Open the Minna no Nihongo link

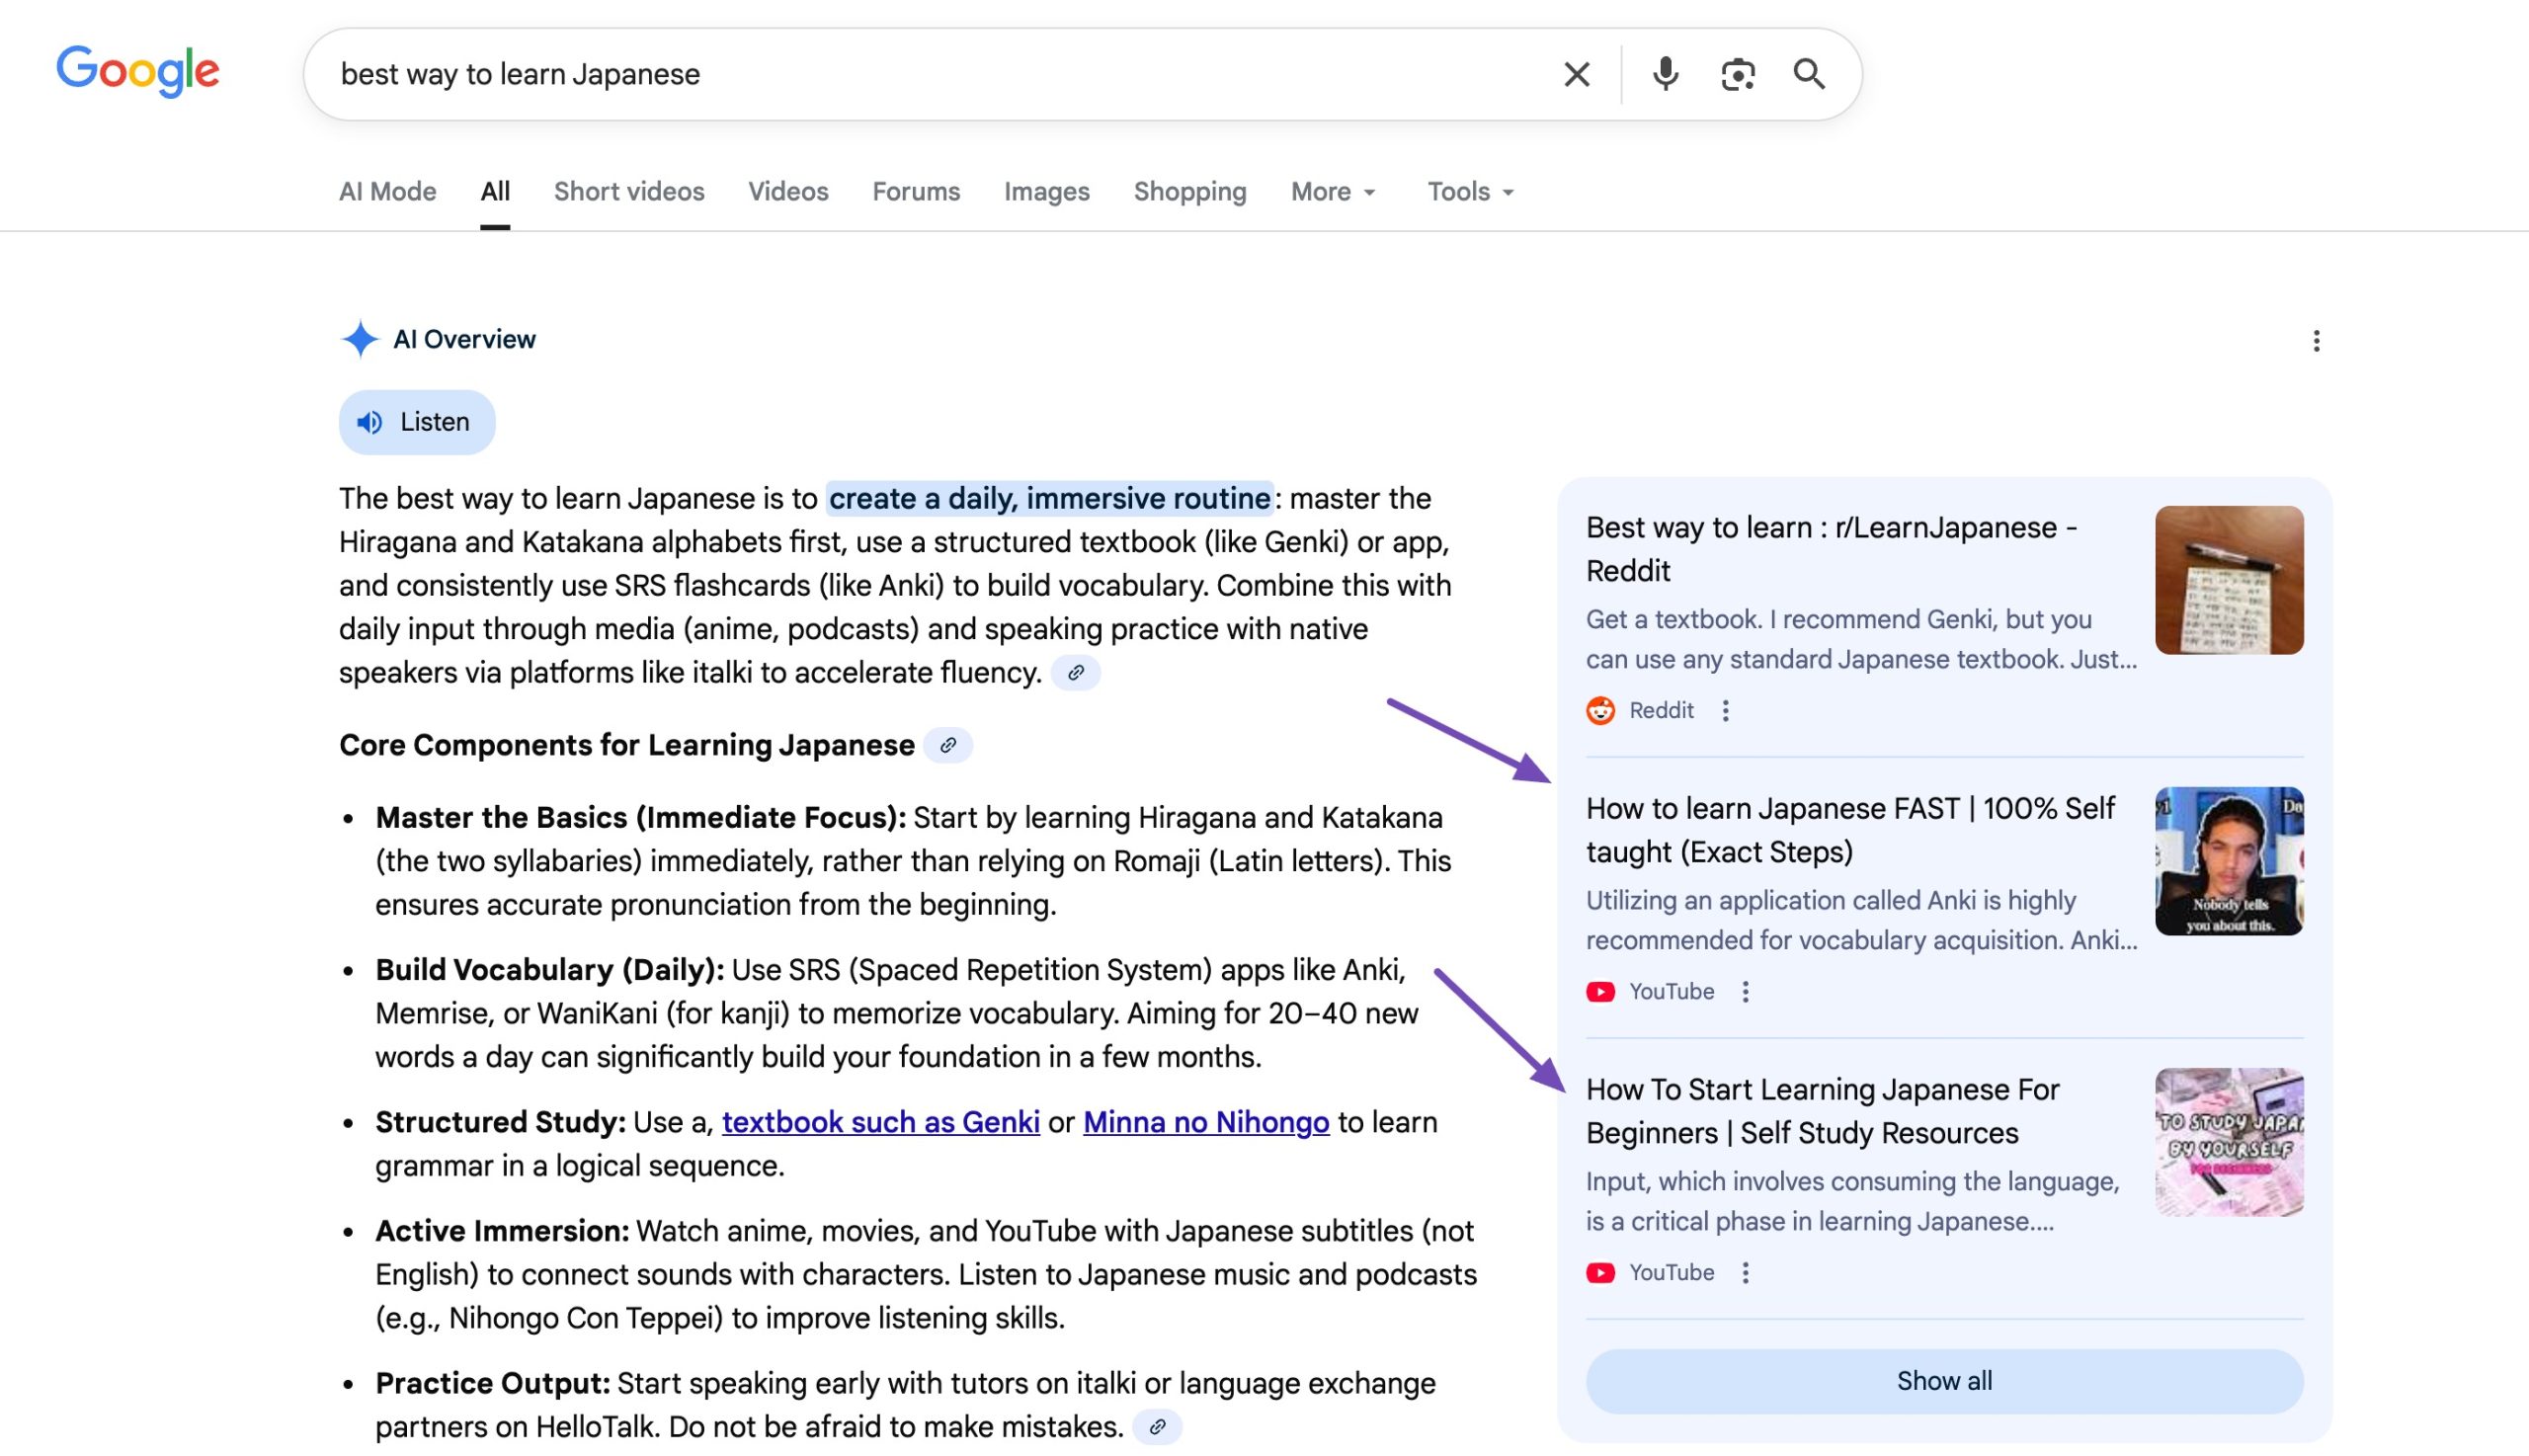(x=1205, y=1122)
